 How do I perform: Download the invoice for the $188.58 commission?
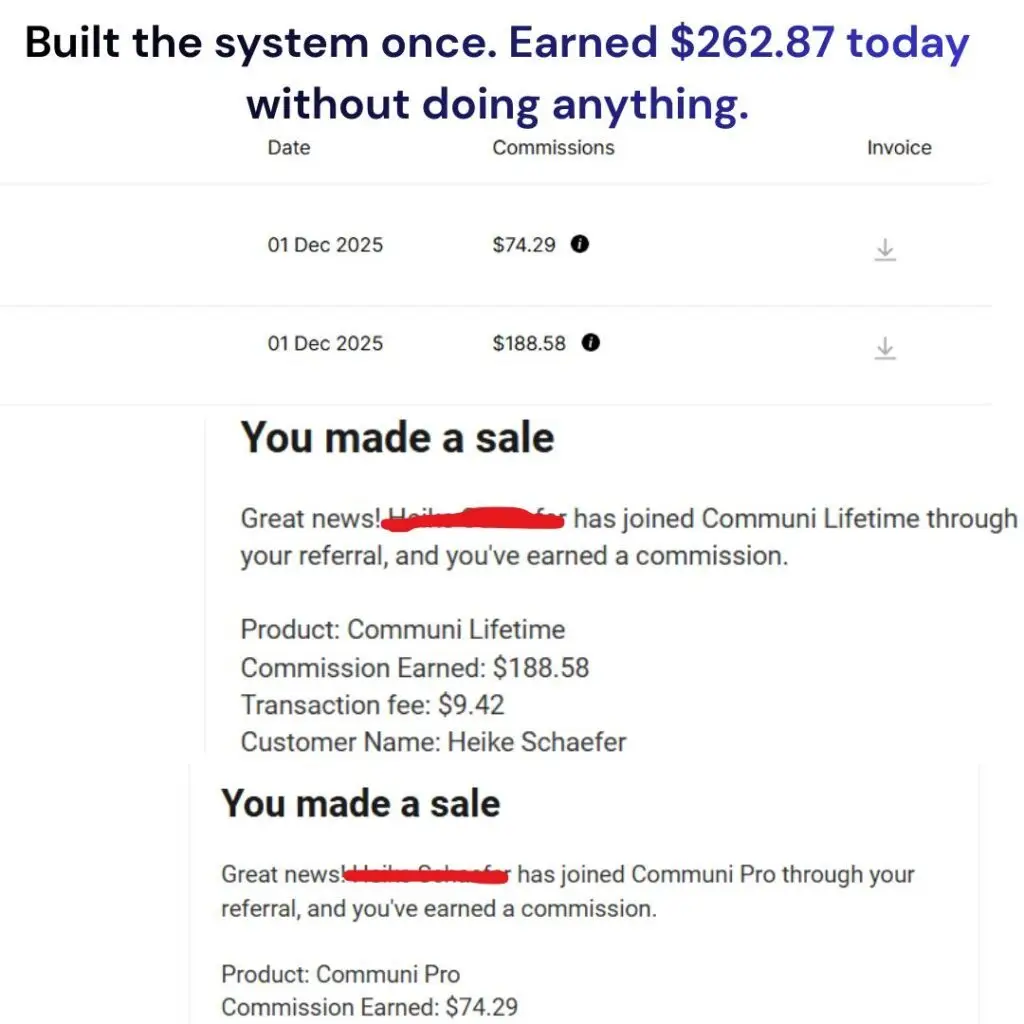click(885, 348)
